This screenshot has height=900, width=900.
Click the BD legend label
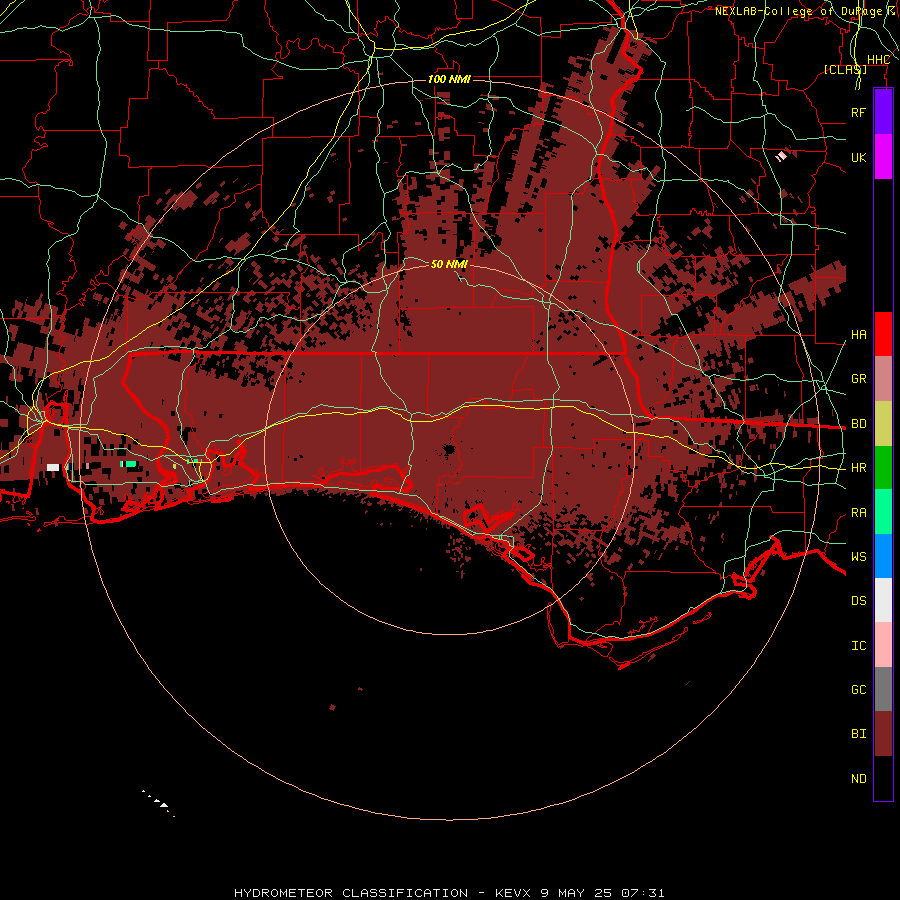point(859,423)
